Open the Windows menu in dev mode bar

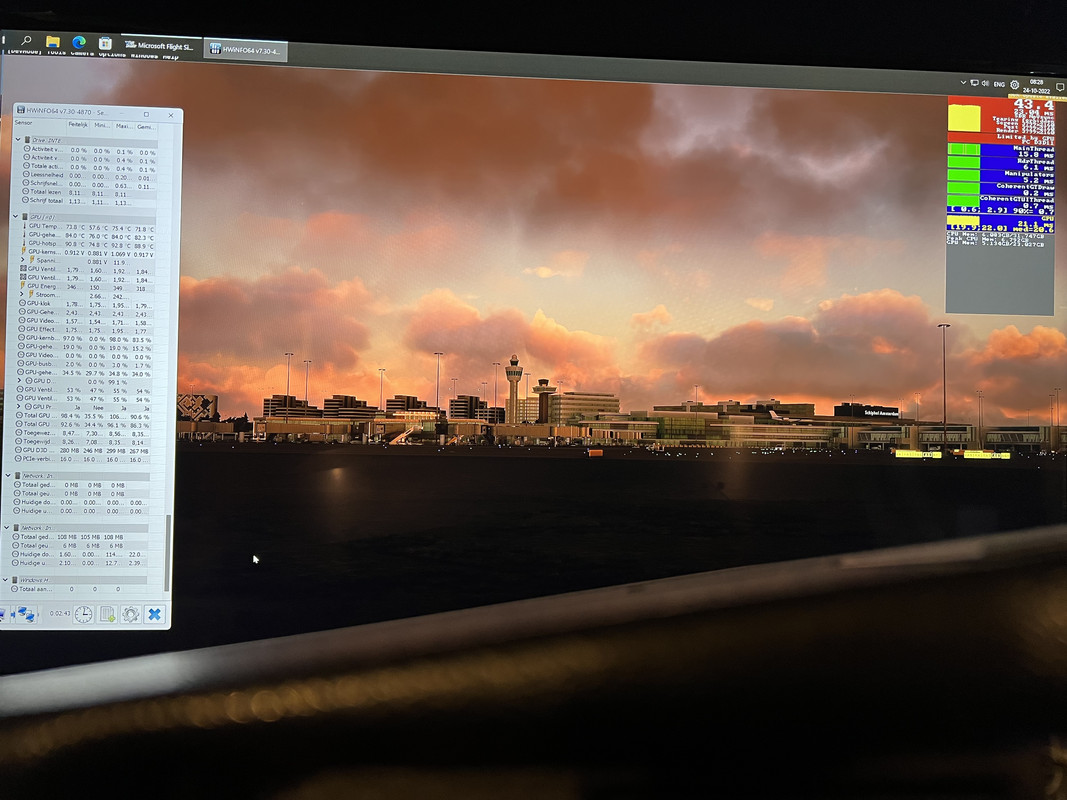pyautogui.click(x=144, y=55)
